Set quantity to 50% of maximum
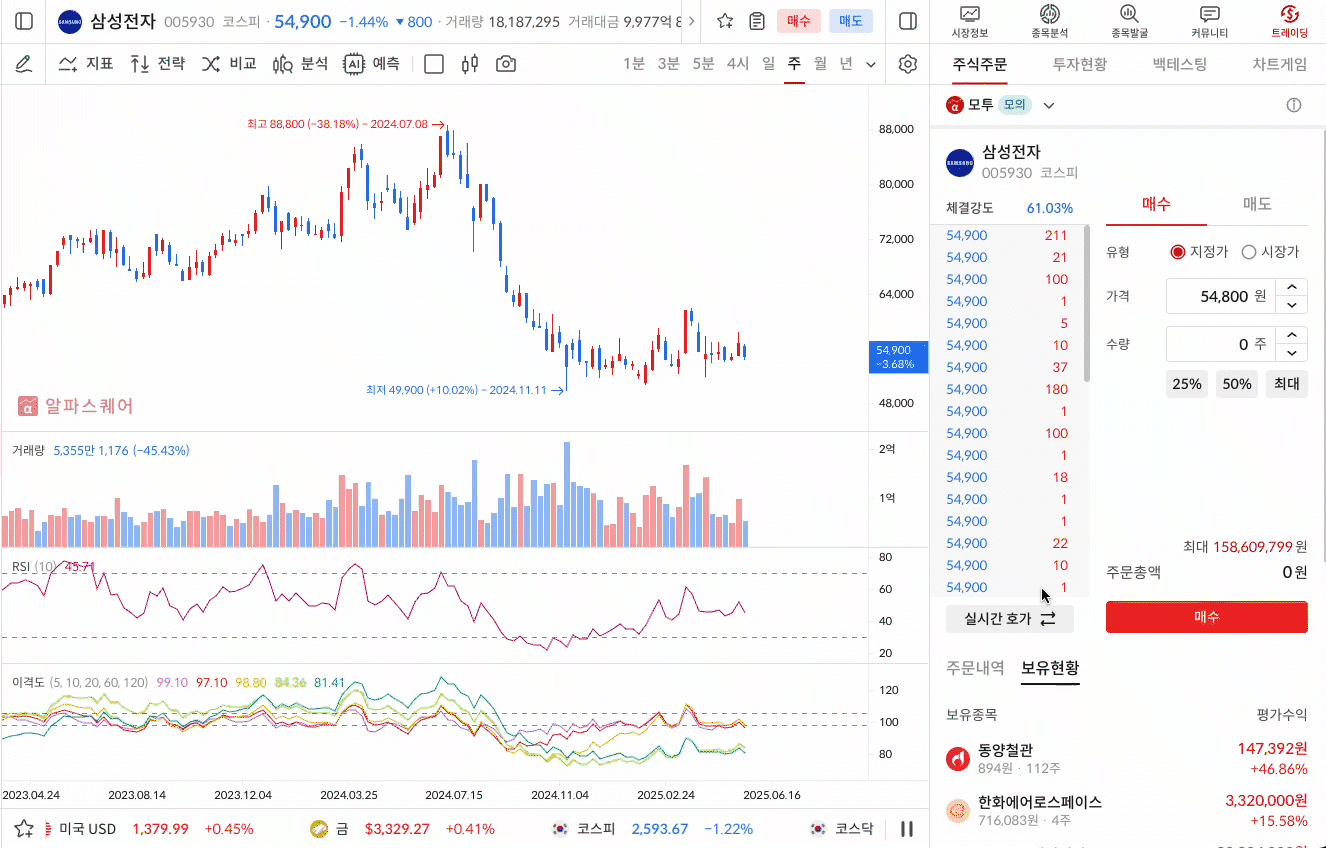The height and width of the screenshot is (848, 1326). pos(1237,384)
